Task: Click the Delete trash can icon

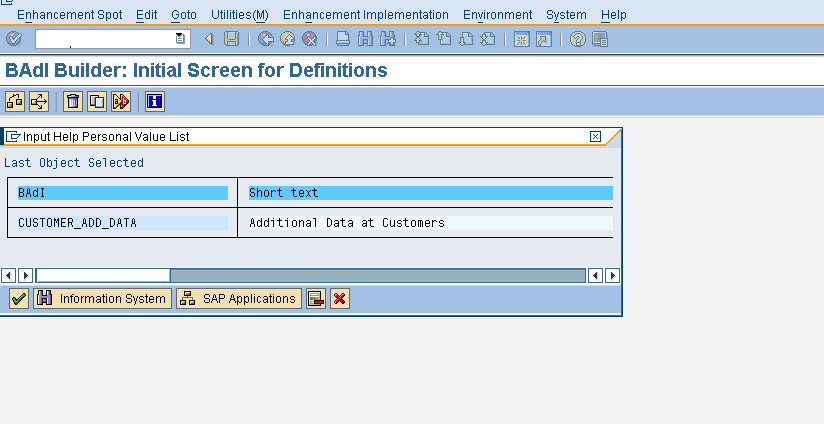Action: tap(73, 101)
